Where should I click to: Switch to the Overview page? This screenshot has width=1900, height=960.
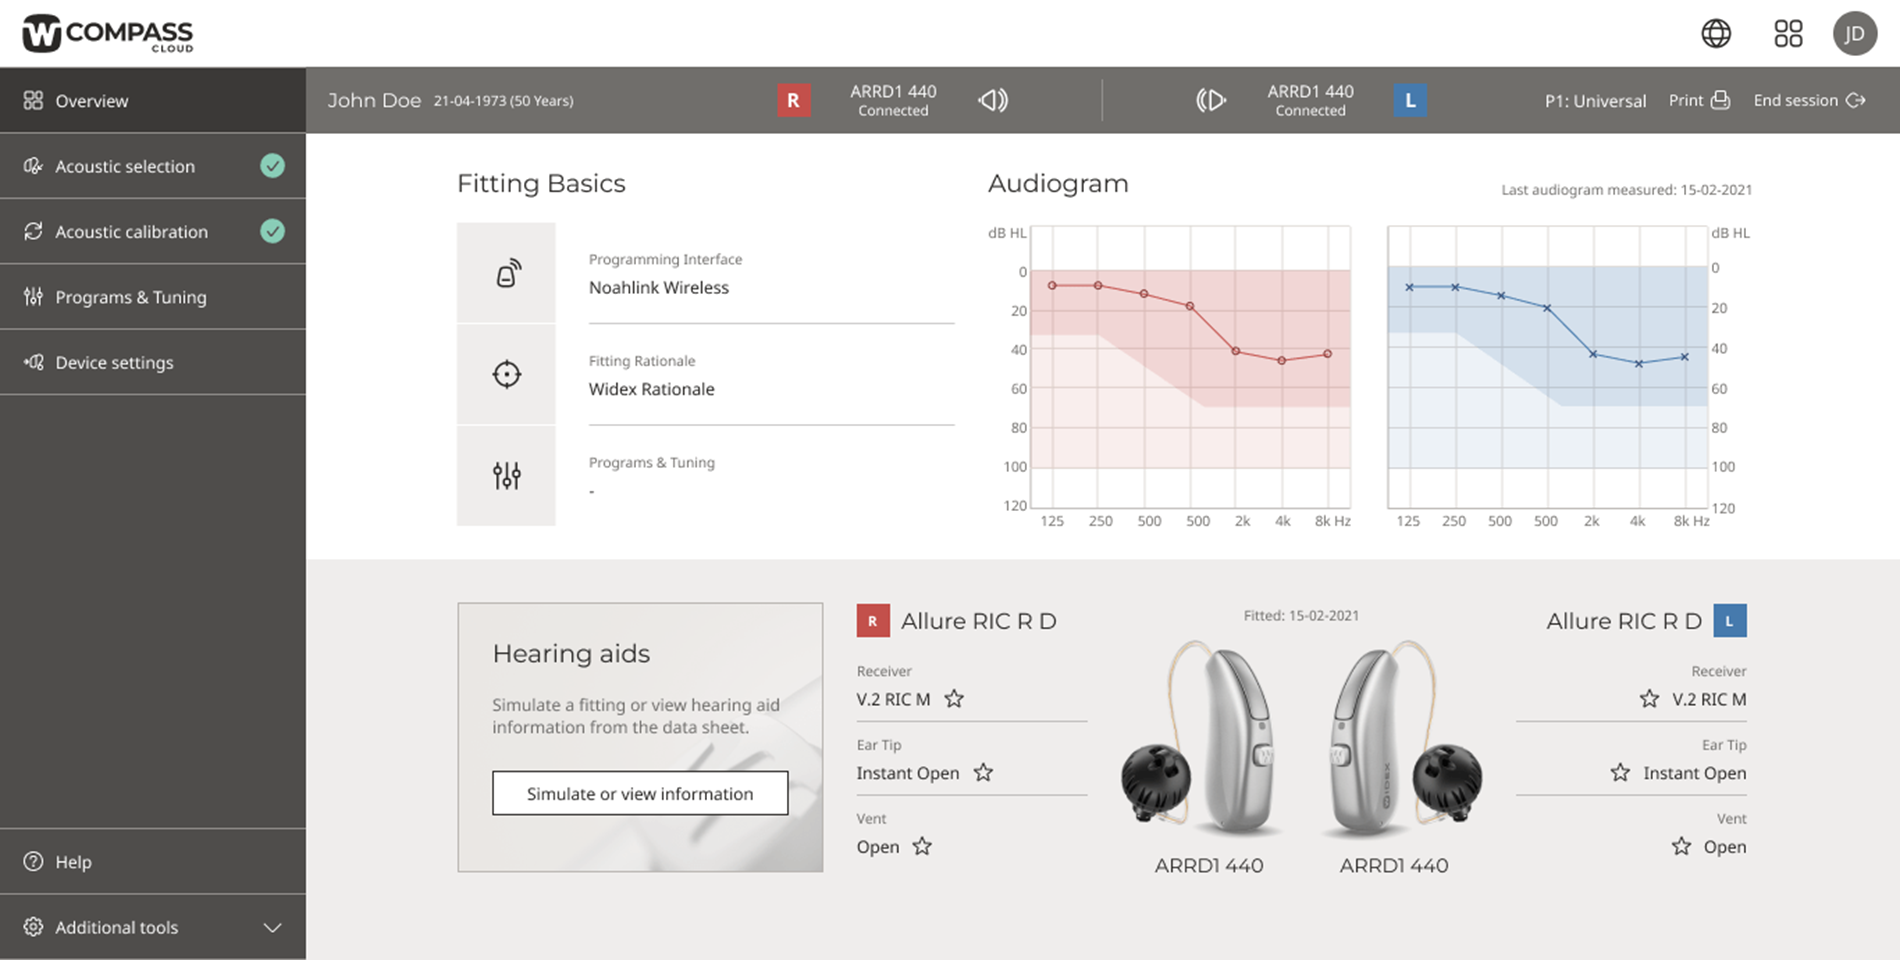(92, 100)
